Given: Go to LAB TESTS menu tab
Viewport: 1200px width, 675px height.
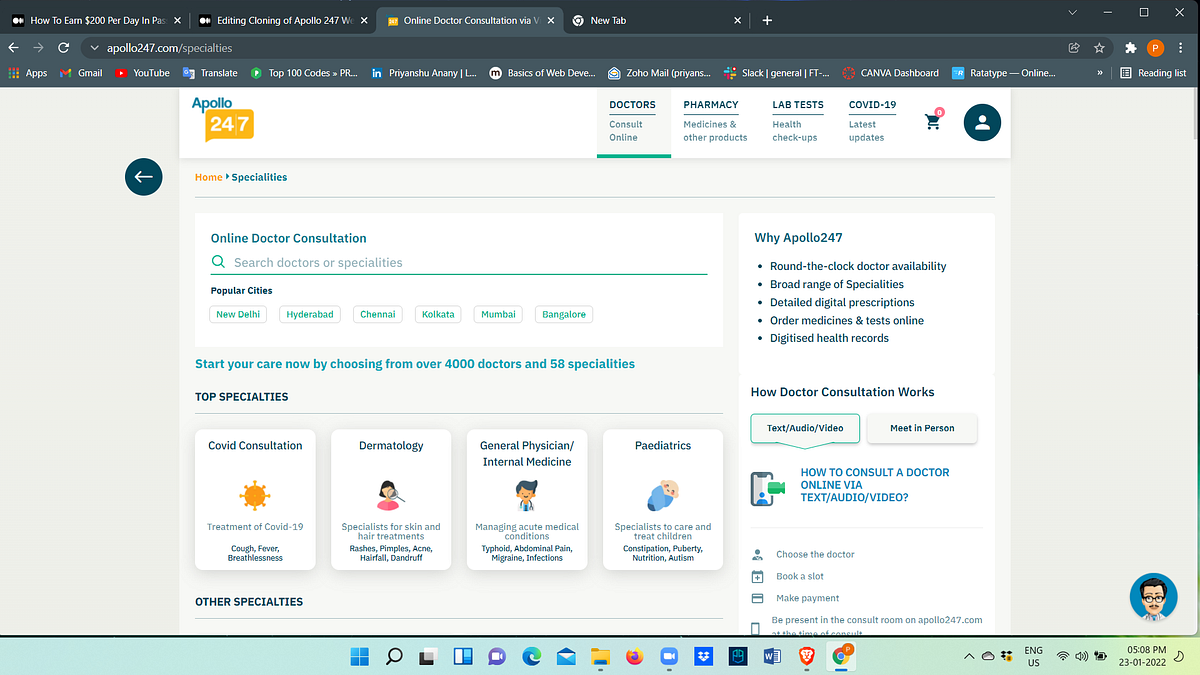Looking at the screenshot, I should [798, 121].
